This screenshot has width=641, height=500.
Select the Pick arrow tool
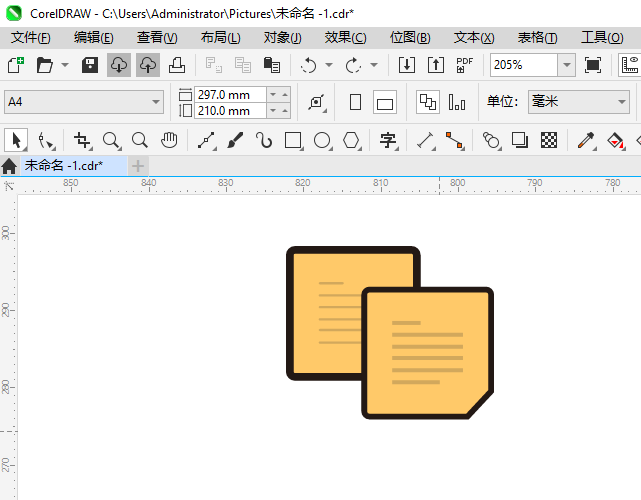16,141
